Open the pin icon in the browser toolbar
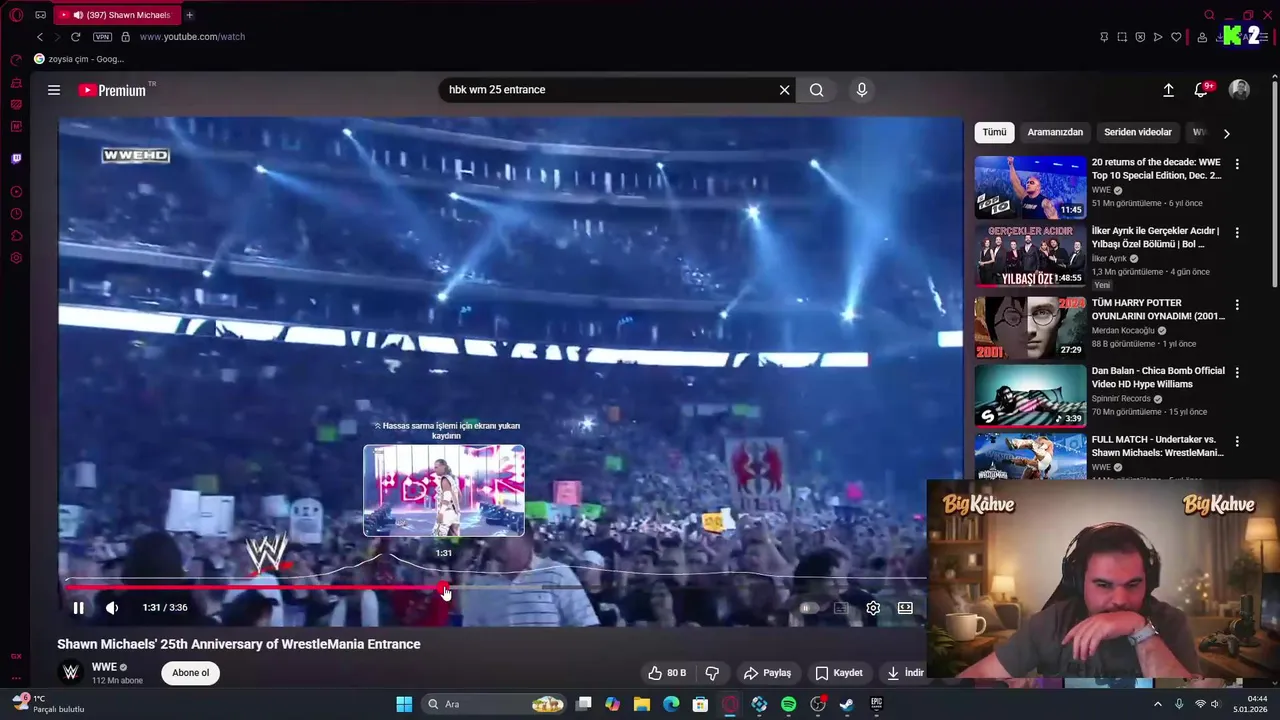Screen dimensions: 1280x720 coord(1104,37)
